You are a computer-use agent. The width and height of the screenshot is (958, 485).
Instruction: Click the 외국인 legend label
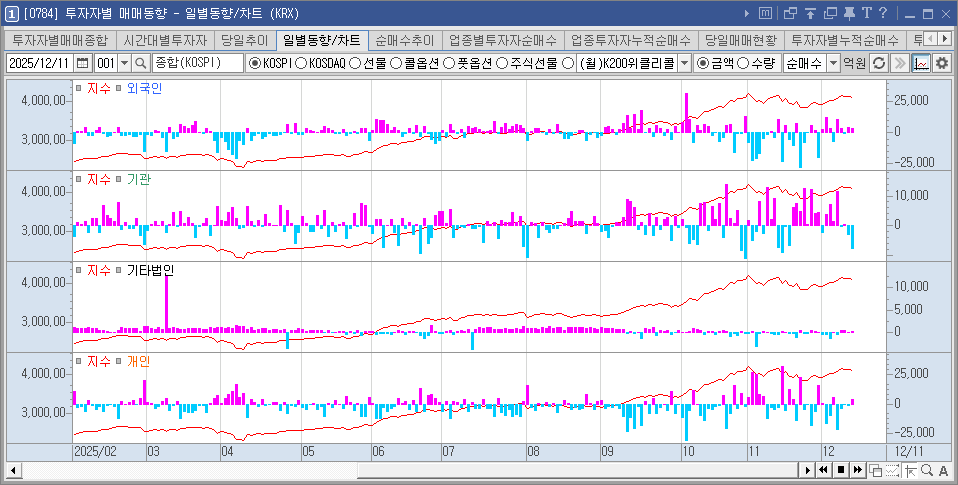145,89
